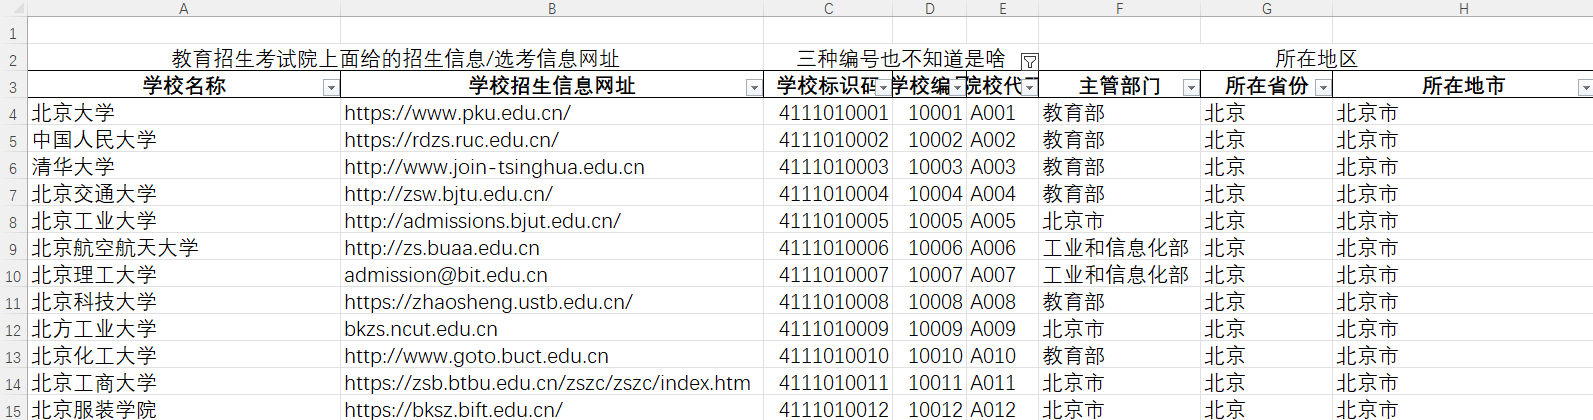Click the cell 北京航空航天大学
Image resolution: width=1593 pixels, height=420 pixels.
(x=184, y=248)
